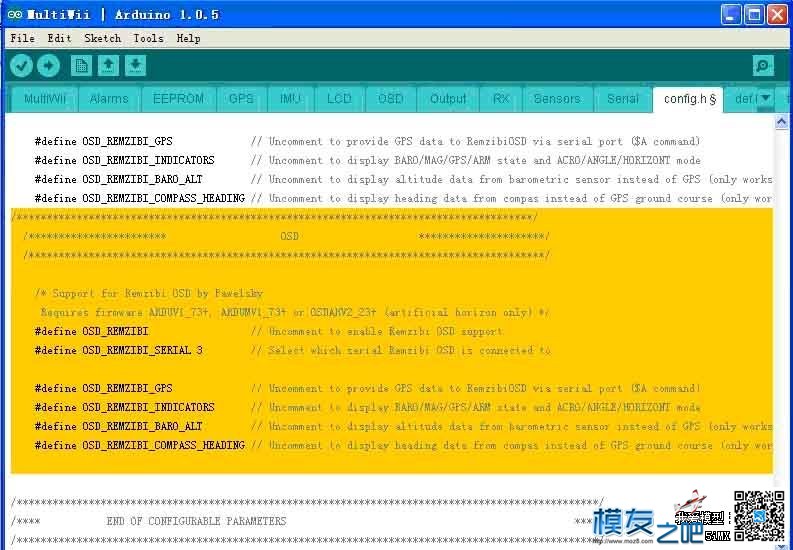The width and height of the screenshot is (793, 550).
Task: Switch to the OSD tab
Action: point(390,99)
